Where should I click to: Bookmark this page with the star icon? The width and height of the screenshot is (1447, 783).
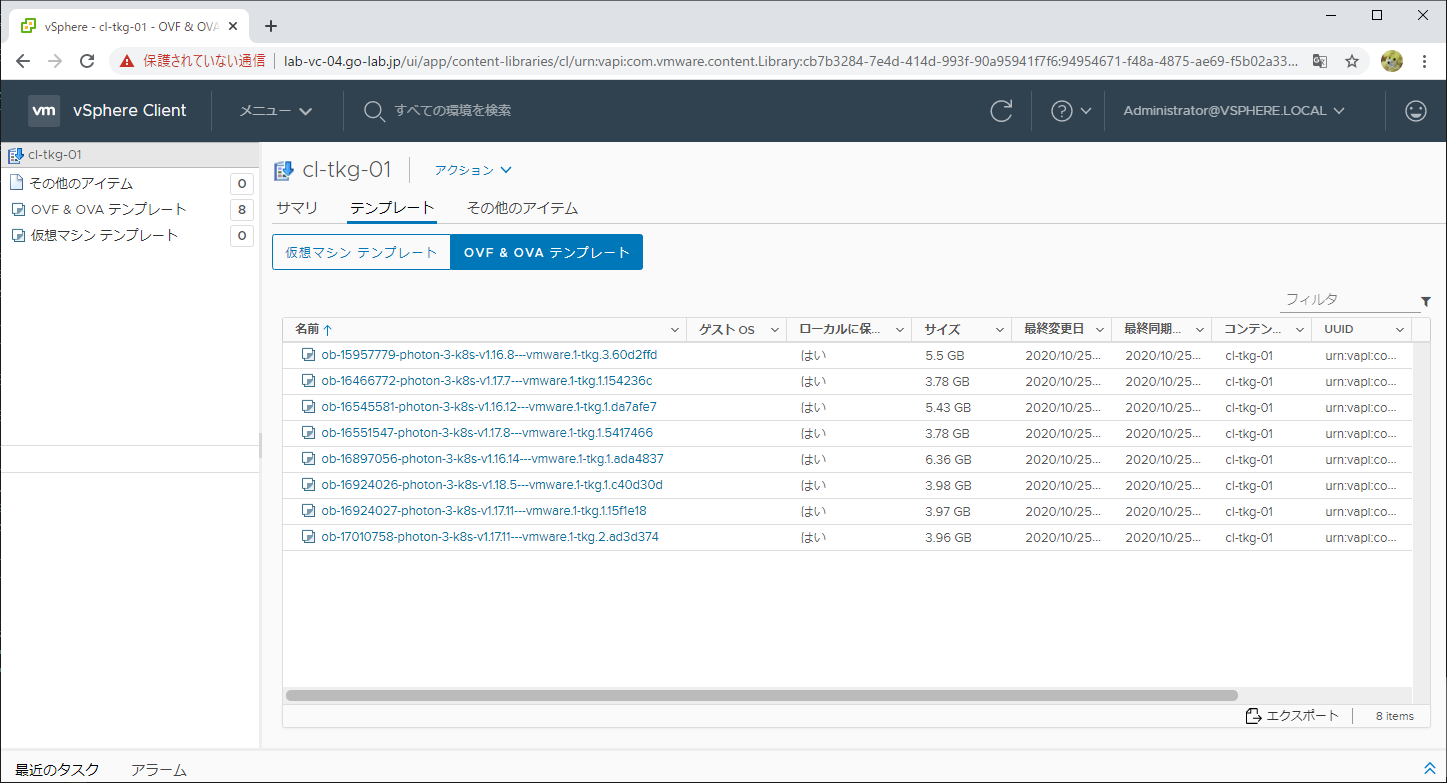click(x=1352, y=61)
